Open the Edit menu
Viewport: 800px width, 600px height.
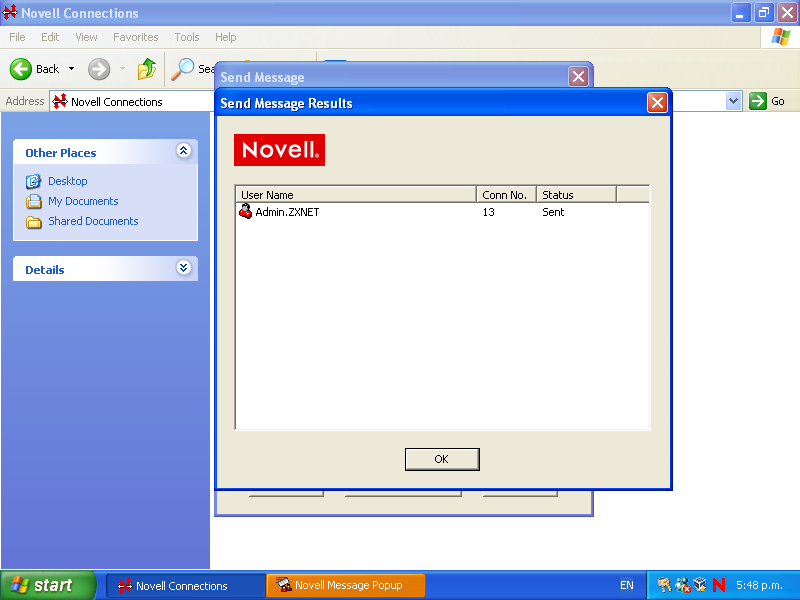click(x=50, y=37)
